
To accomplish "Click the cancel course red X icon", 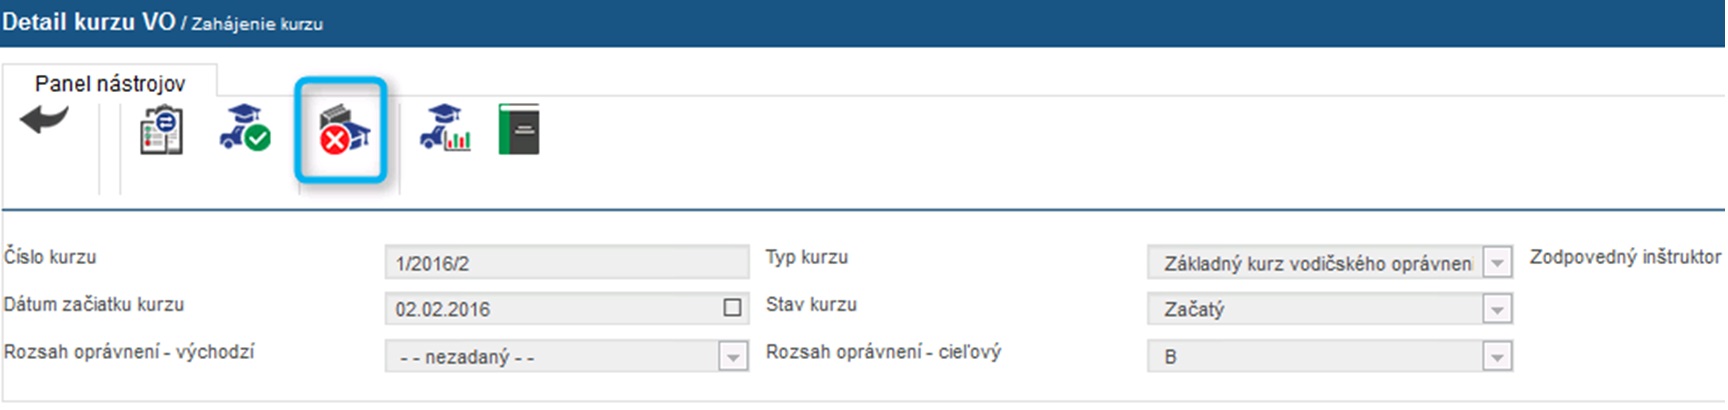I will point(343,131).
